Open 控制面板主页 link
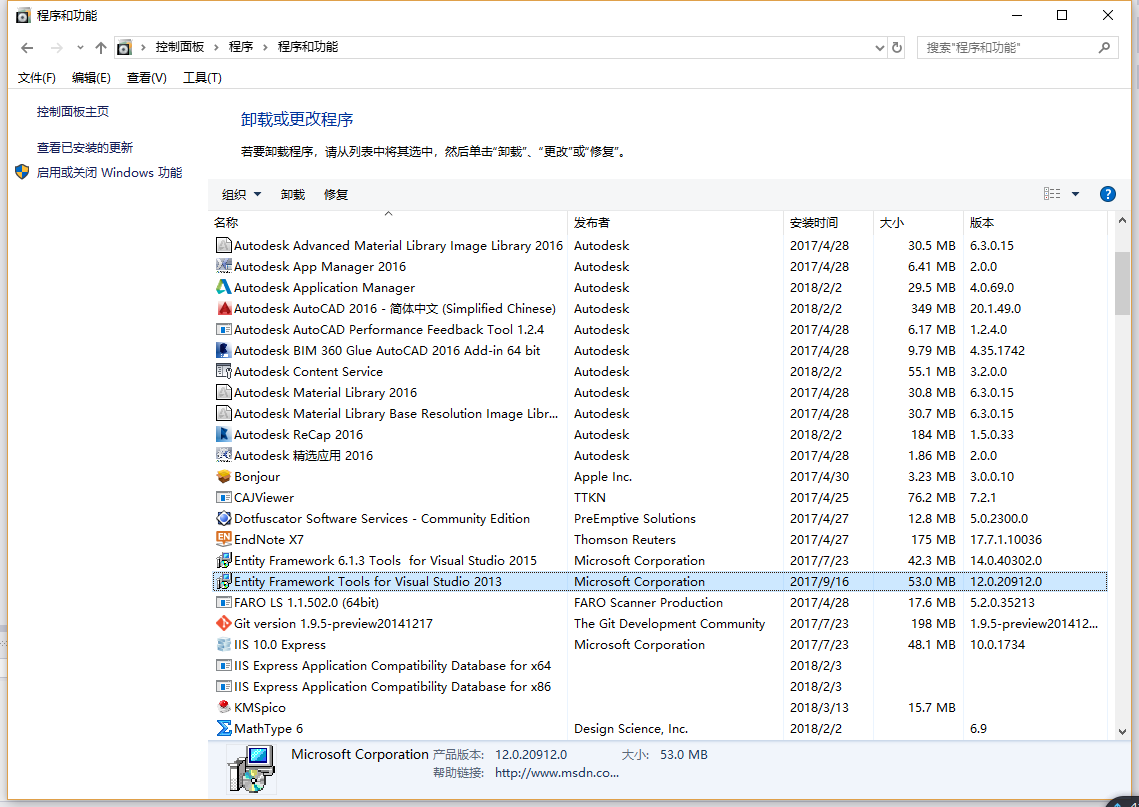 pyautogui.click(x=73, y=112)
